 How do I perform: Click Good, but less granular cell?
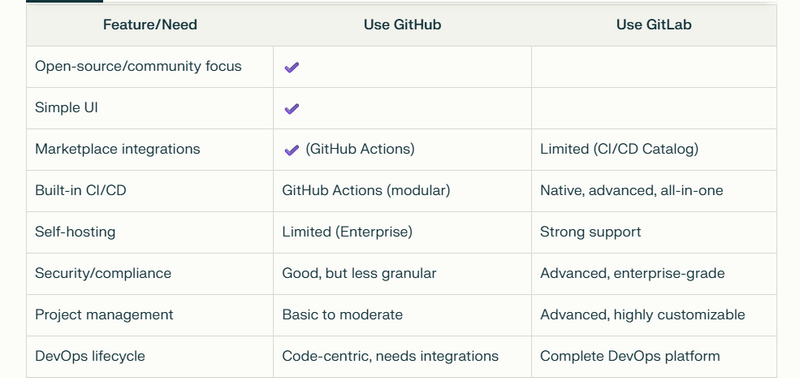click(x=403, y=273)
